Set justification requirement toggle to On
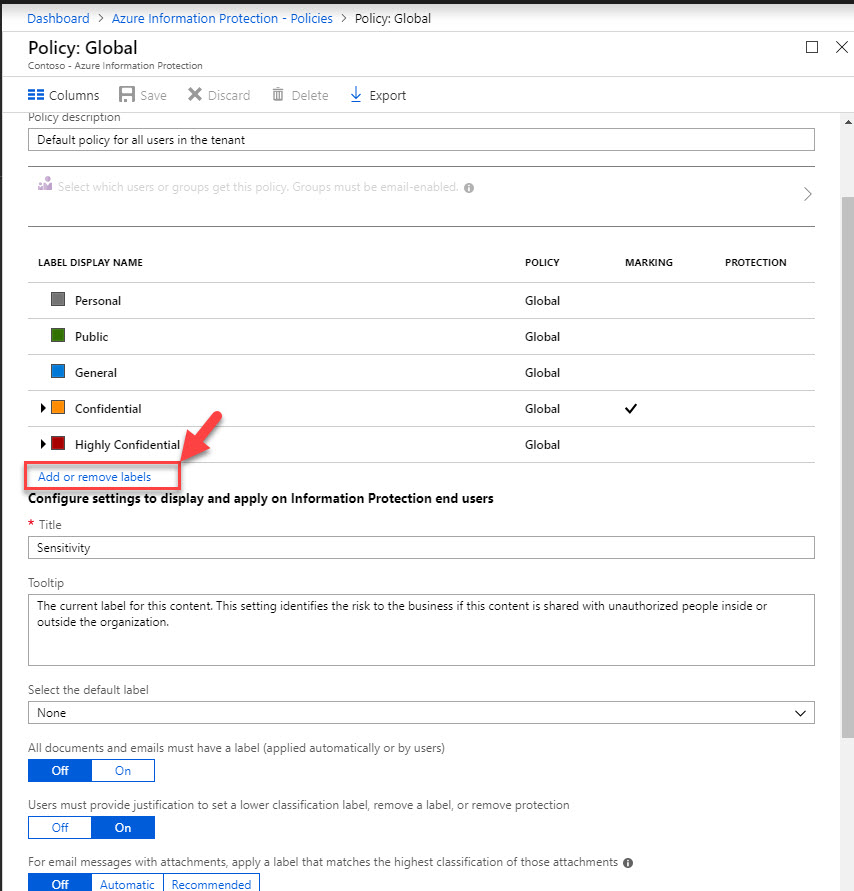 [x=123, y=827]
